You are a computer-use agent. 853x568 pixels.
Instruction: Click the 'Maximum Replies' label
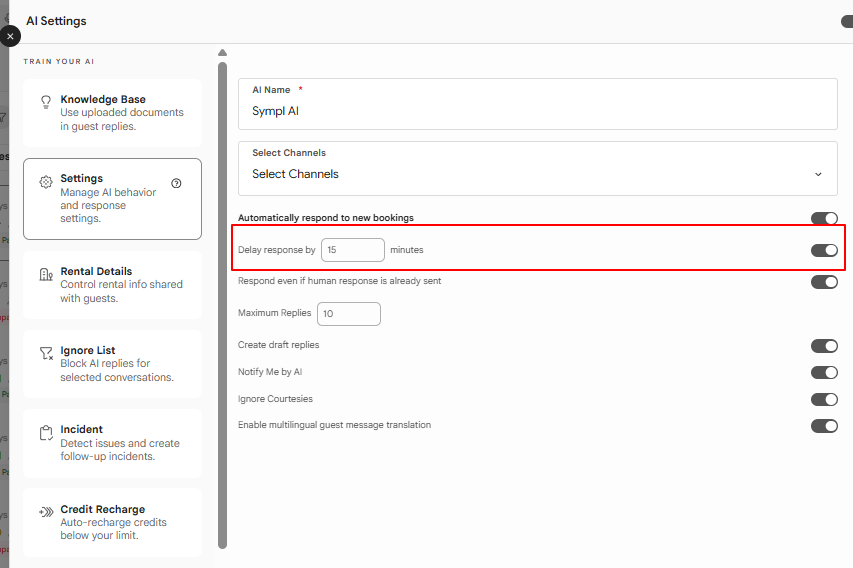tap(274, 313)
